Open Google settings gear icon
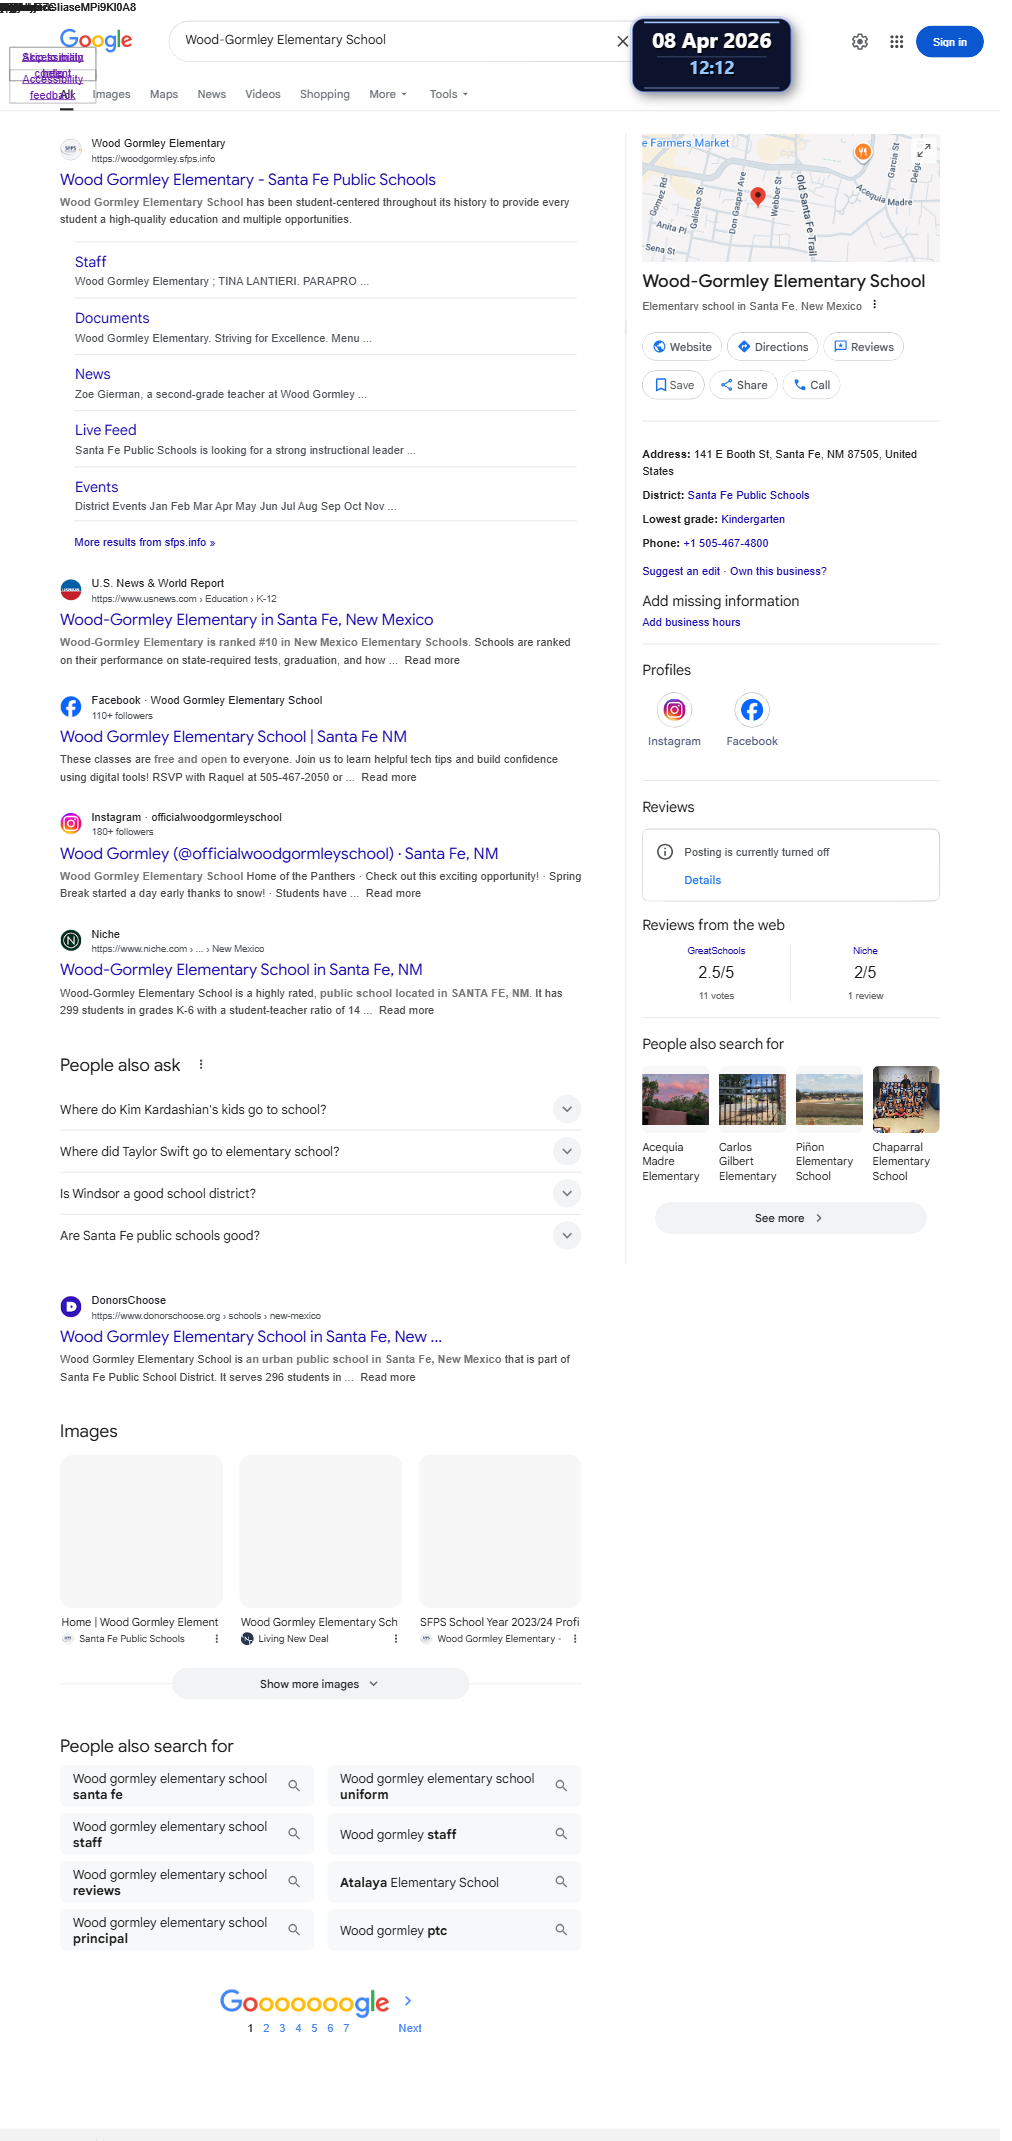The image size is (1012, 2141). point(860,42)
